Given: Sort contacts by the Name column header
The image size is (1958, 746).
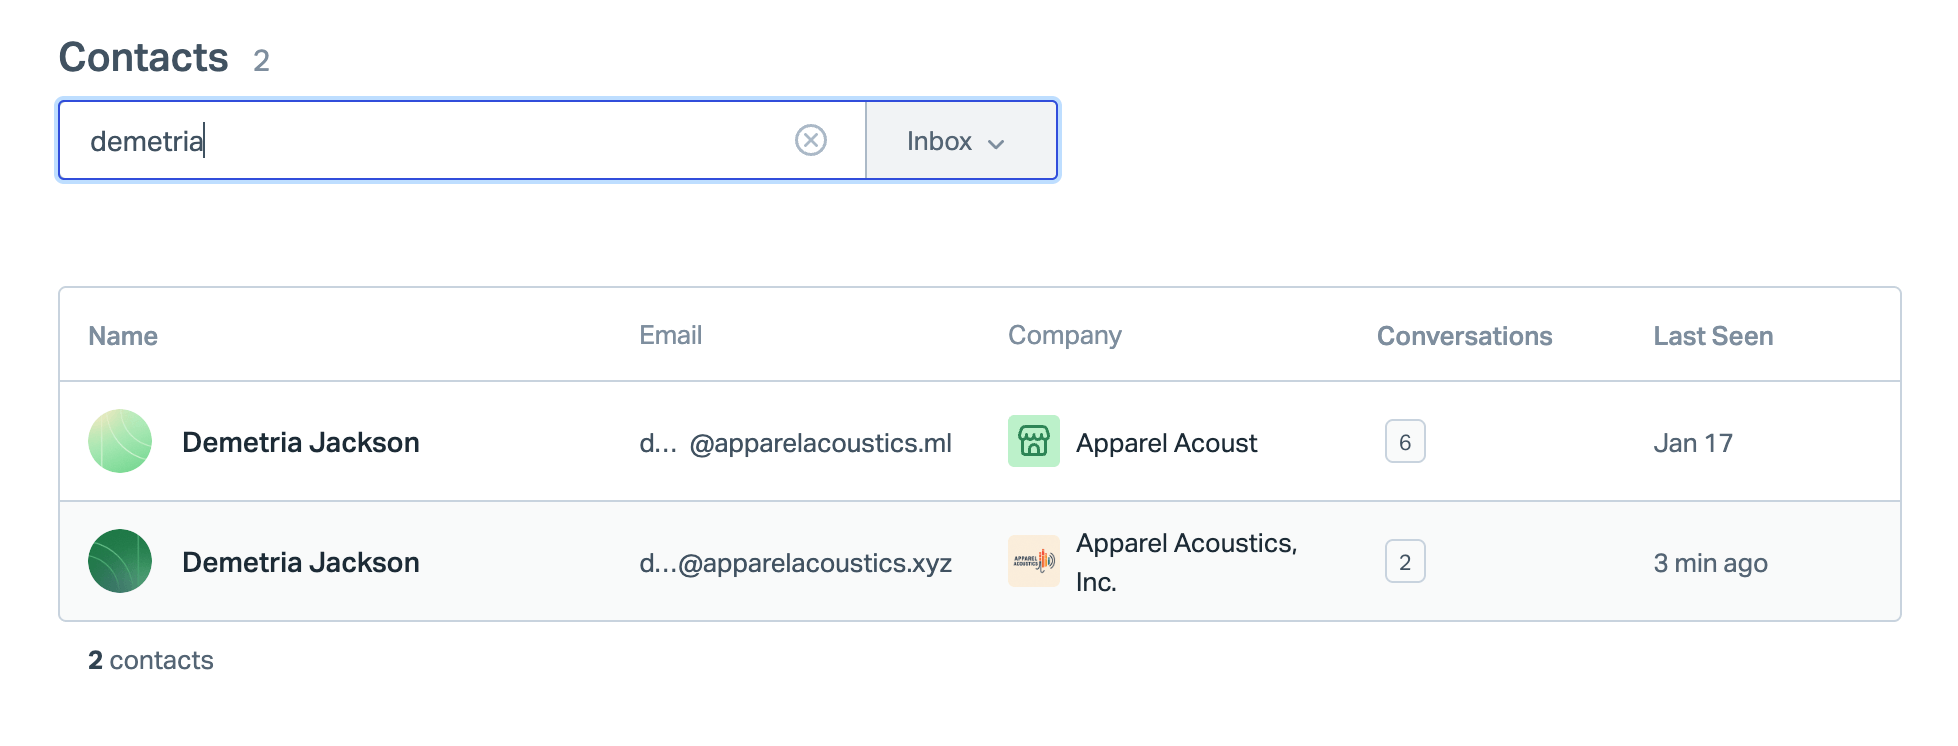Looking at the screenshot, I should pos(123,336).
